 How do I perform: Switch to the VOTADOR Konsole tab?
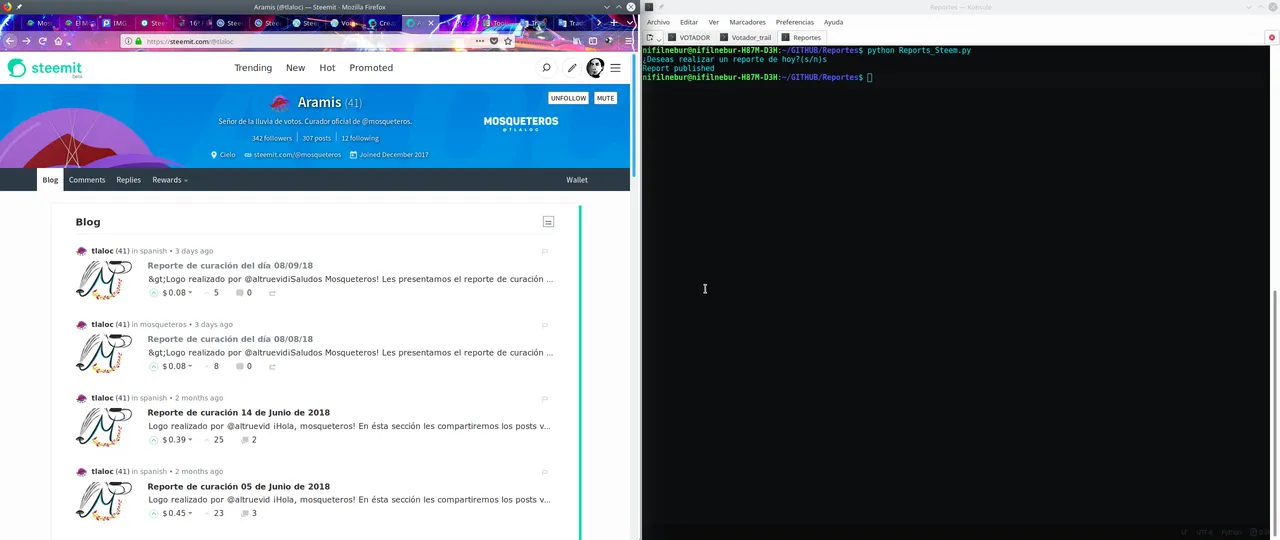pyautogui.click(x=688, y=37)
